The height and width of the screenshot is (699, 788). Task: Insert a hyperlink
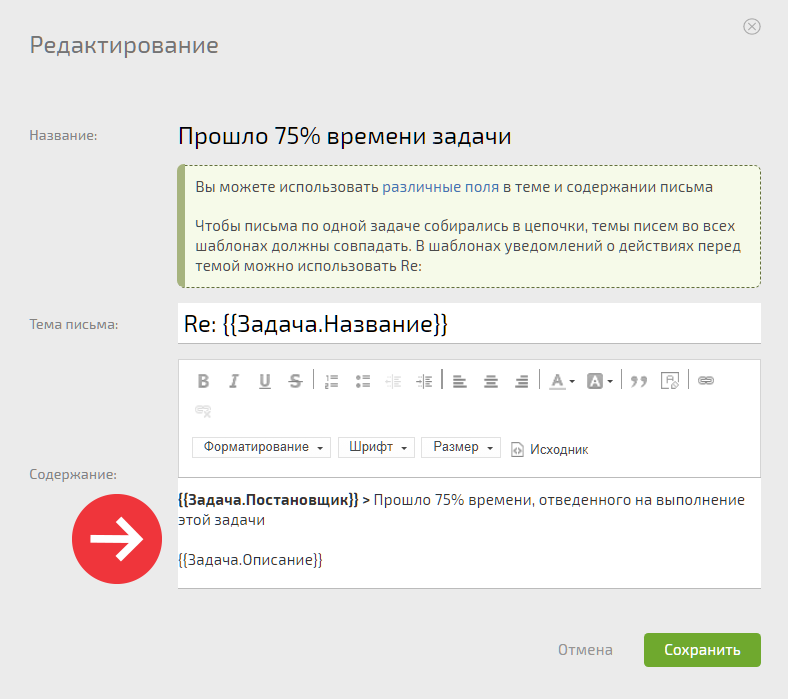pyautogui.click(x=706, y=380)
